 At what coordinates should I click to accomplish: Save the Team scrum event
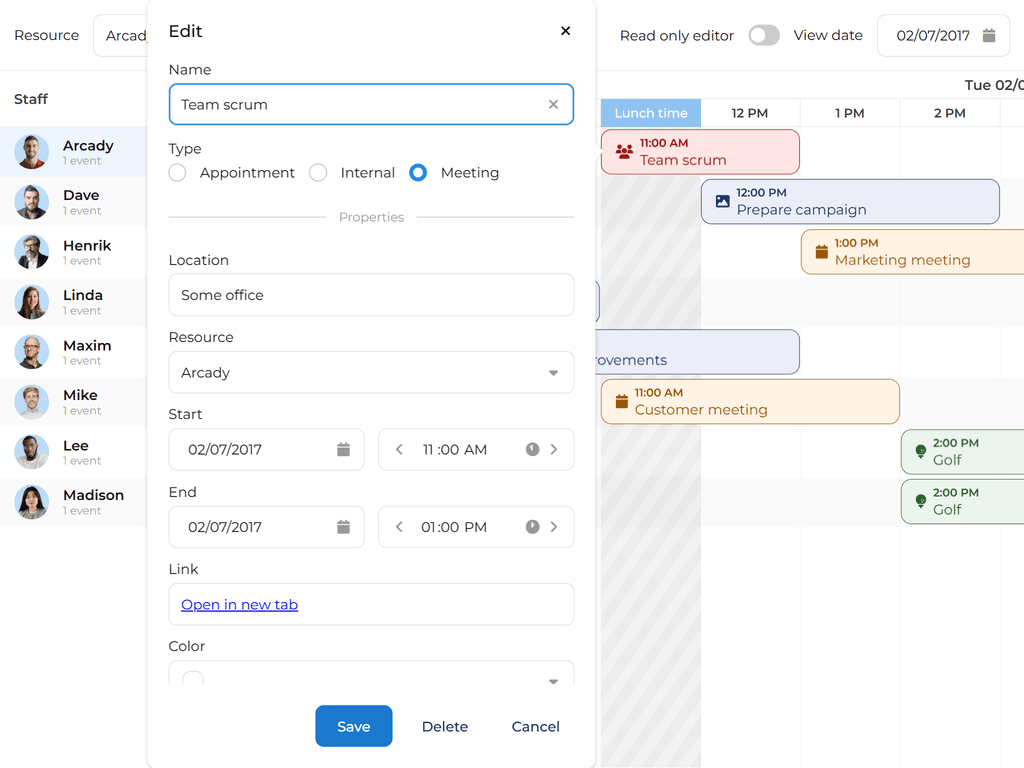(x=353, y=726)
